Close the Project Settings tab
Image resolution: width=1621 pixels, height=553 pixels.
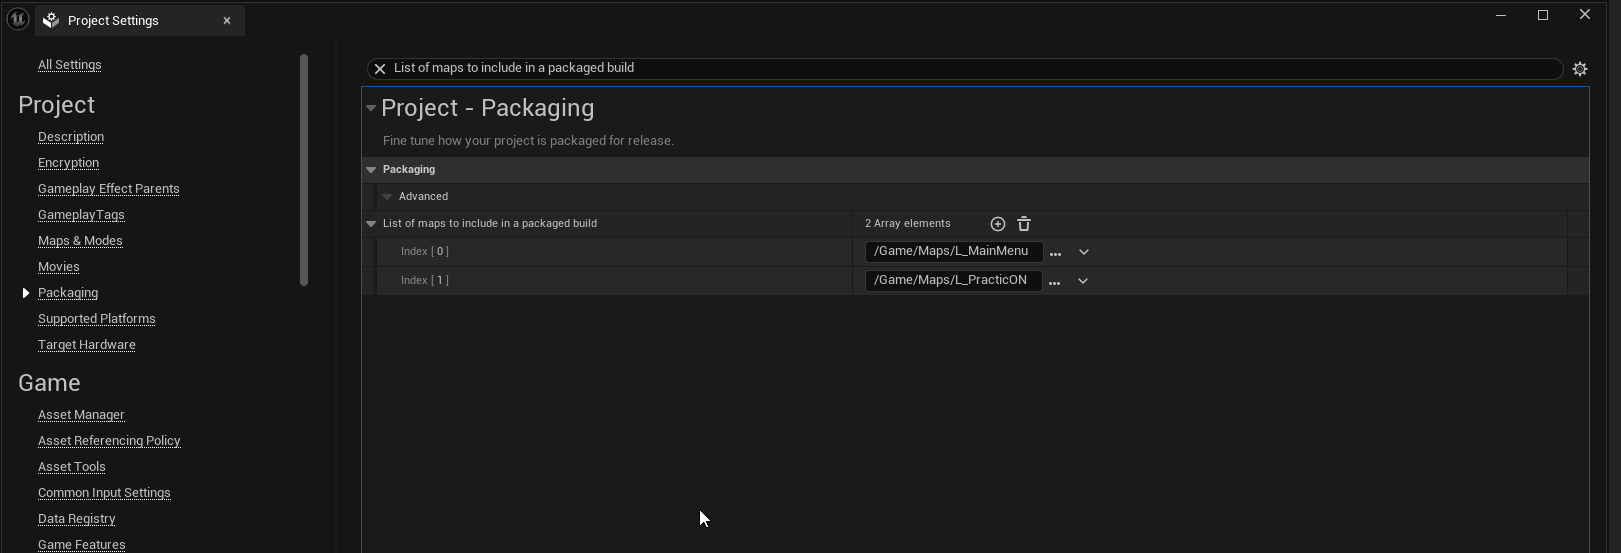pyautogui.click(x=227, y=20)
